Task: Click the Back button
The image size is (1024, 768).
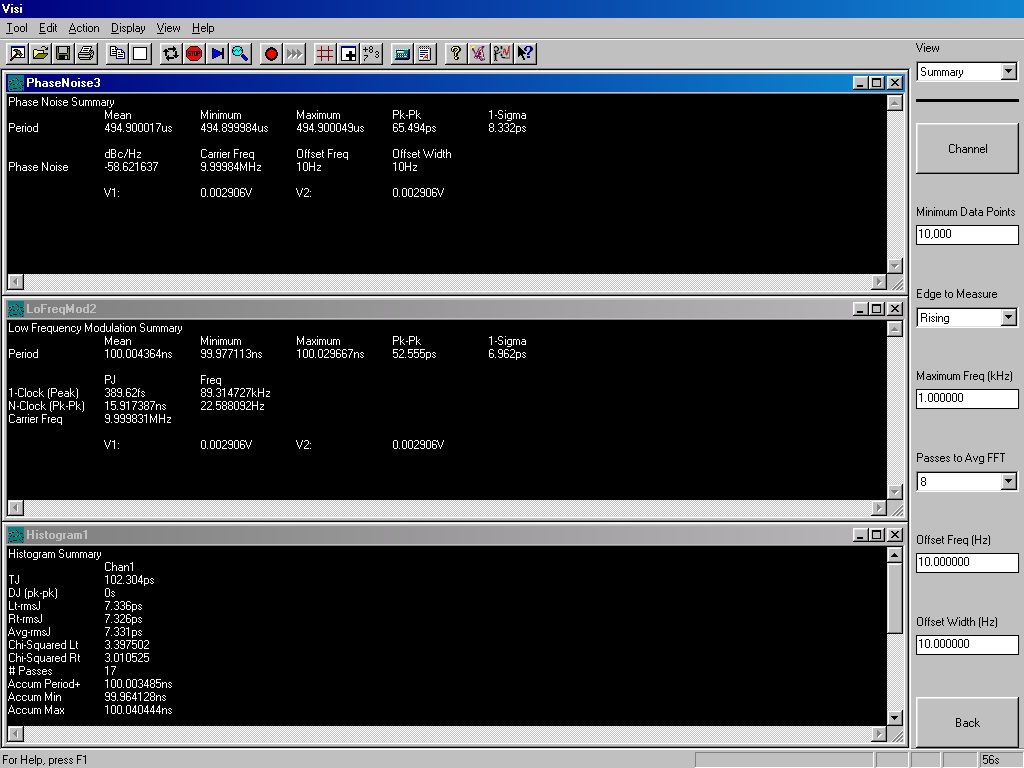Action: click(967, 722)
